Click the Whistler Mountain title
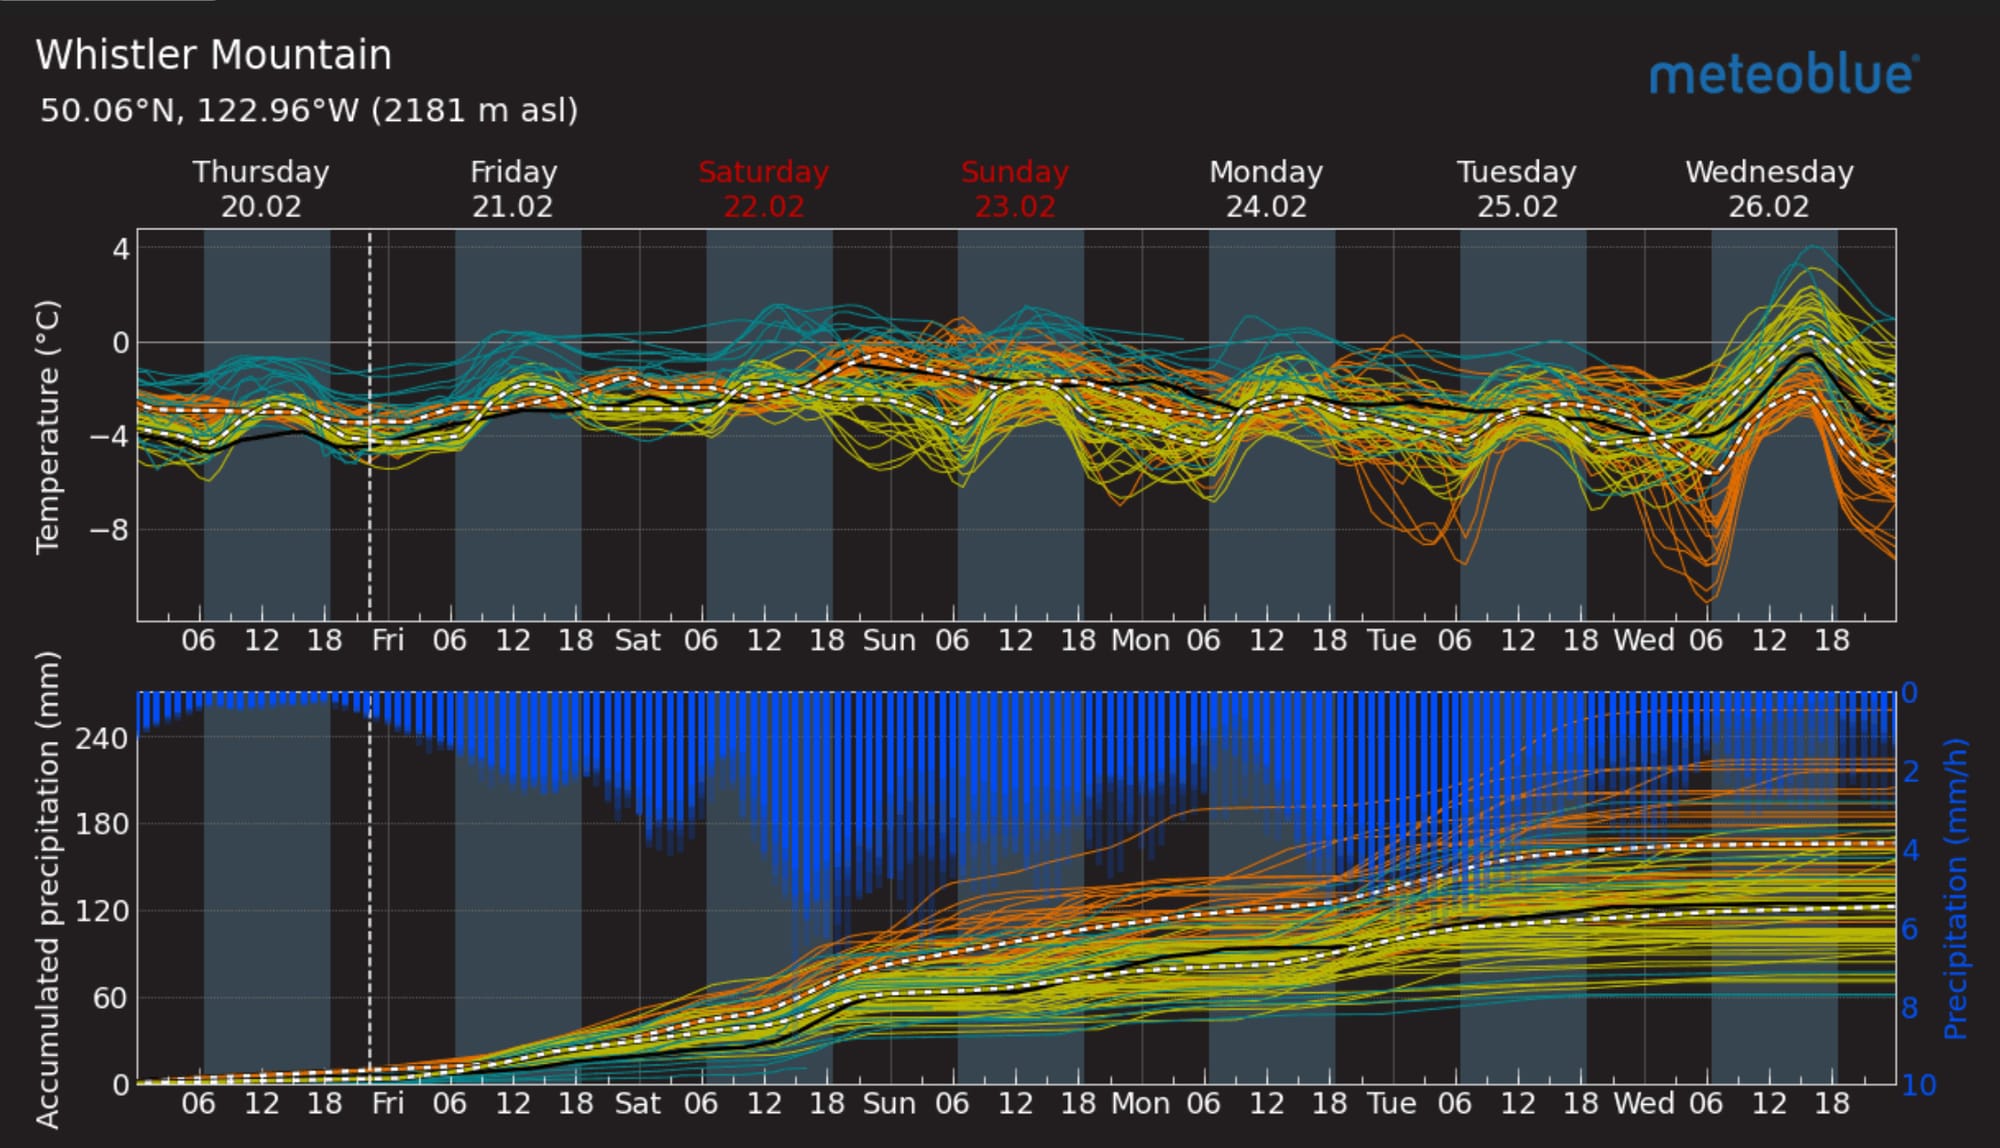 click(x=213, y=55)
